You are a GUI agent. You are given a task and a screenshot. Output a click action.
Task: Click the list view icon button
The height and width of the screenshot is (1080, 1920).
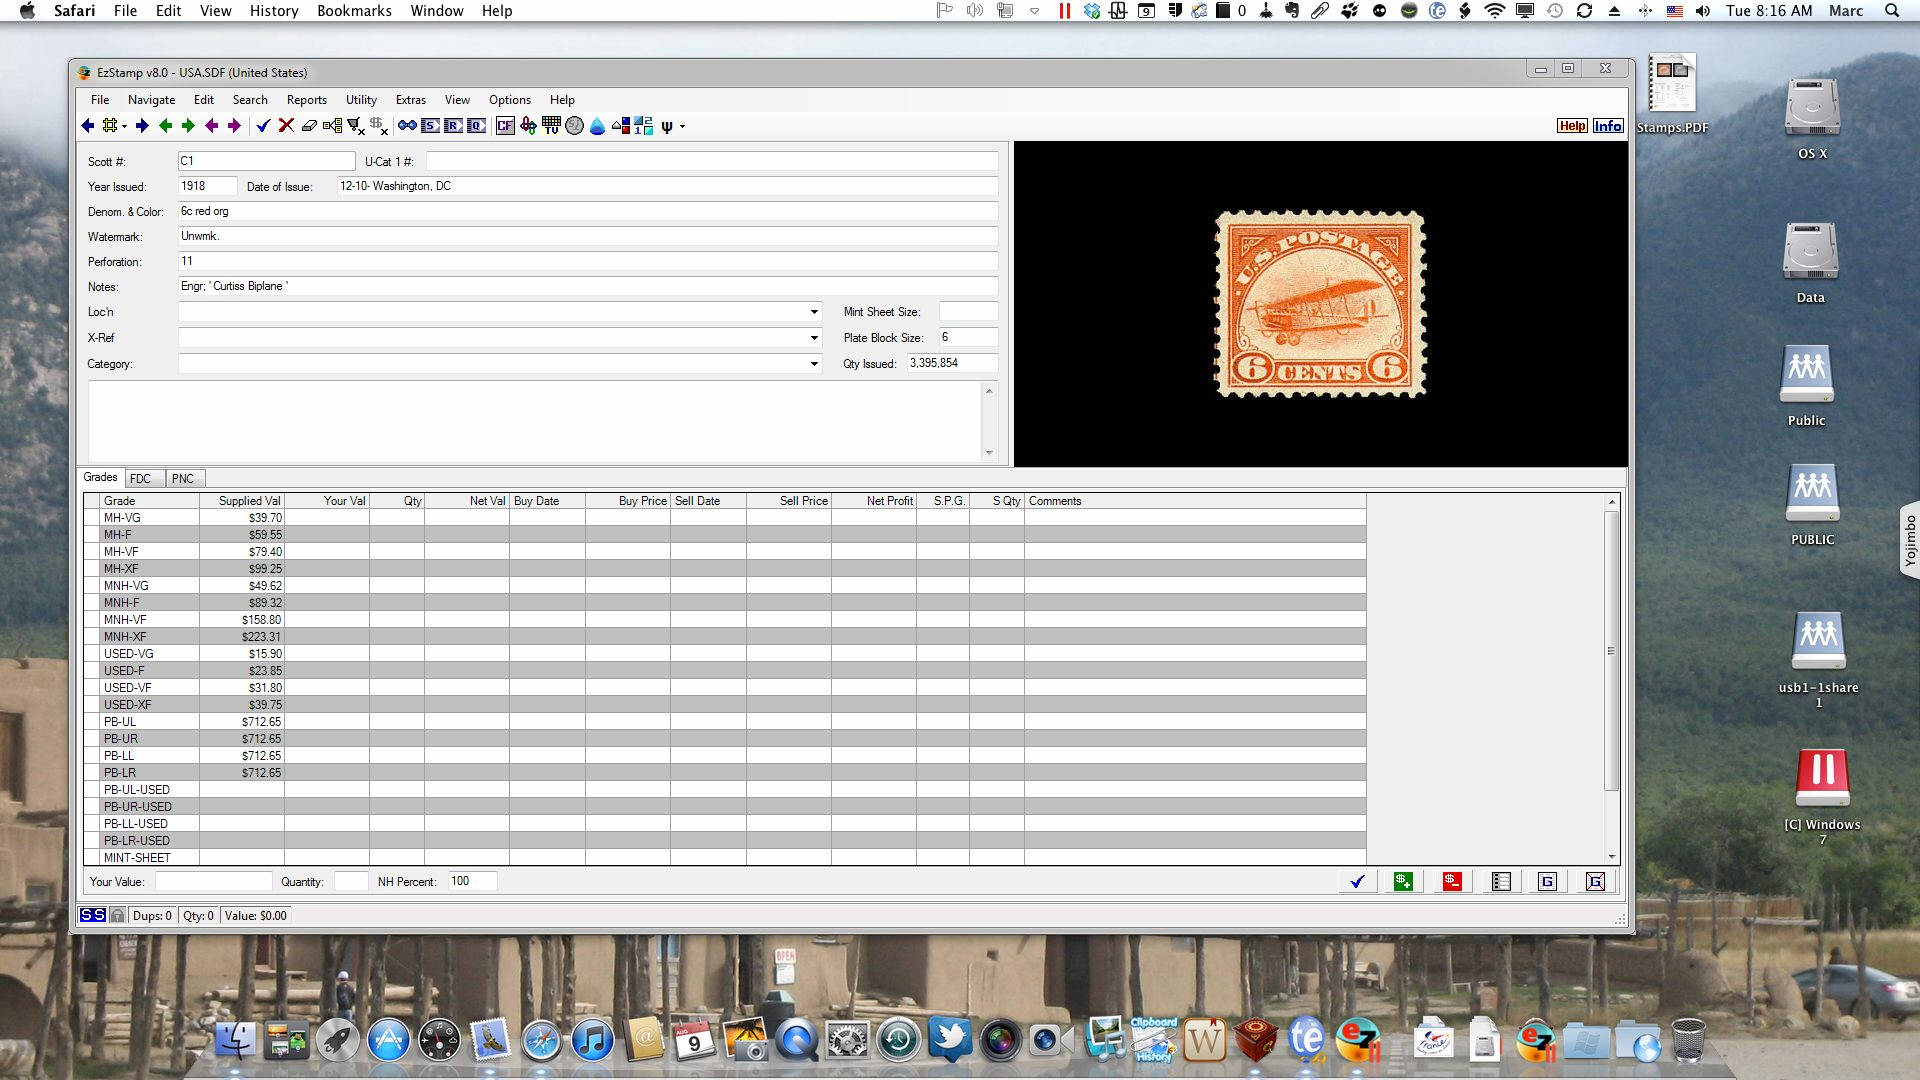[1501, 881]
